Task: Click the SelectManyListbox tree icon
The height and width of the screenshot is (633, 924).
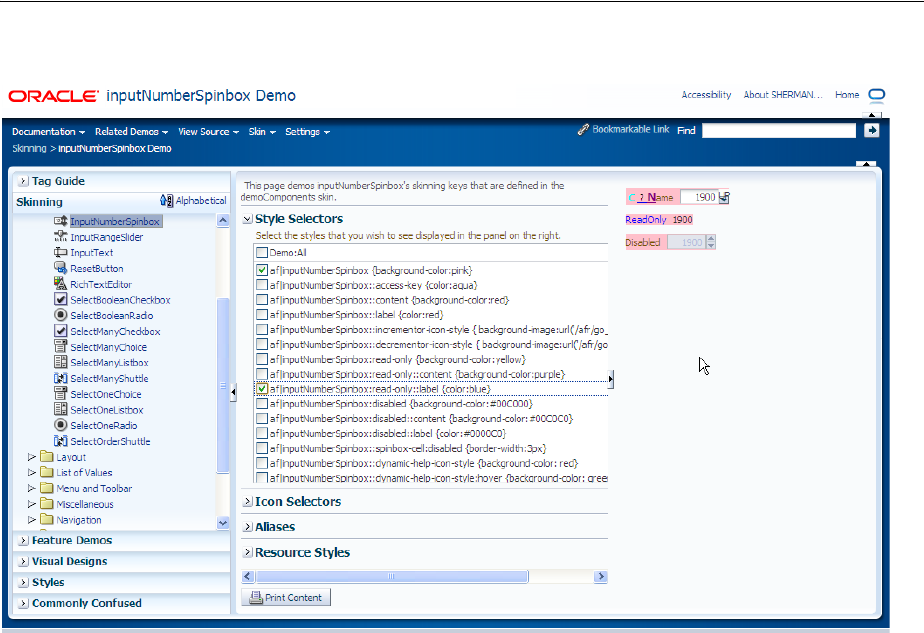Action: pyautogui.click(x=60, y=362)
